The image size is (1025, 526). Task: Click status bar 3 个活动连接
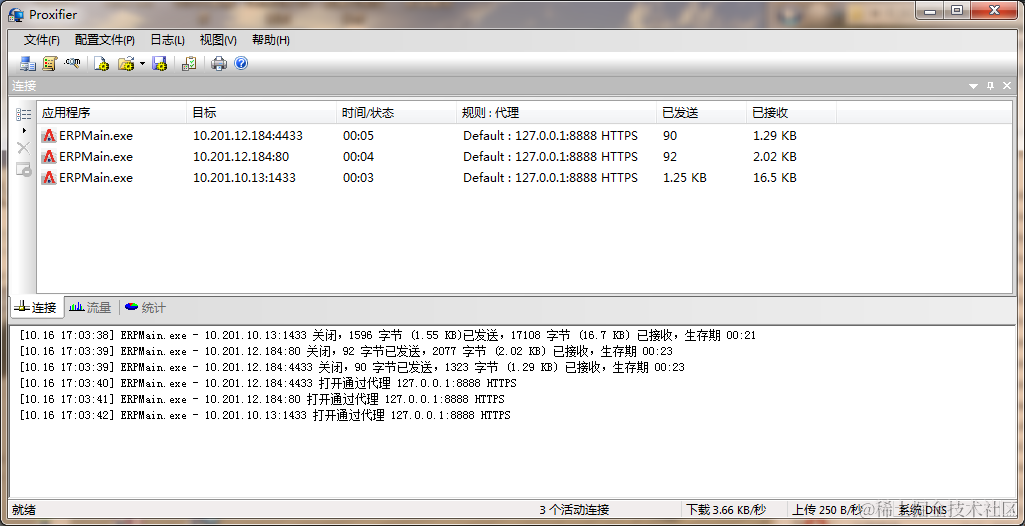(x=575, y=510)
